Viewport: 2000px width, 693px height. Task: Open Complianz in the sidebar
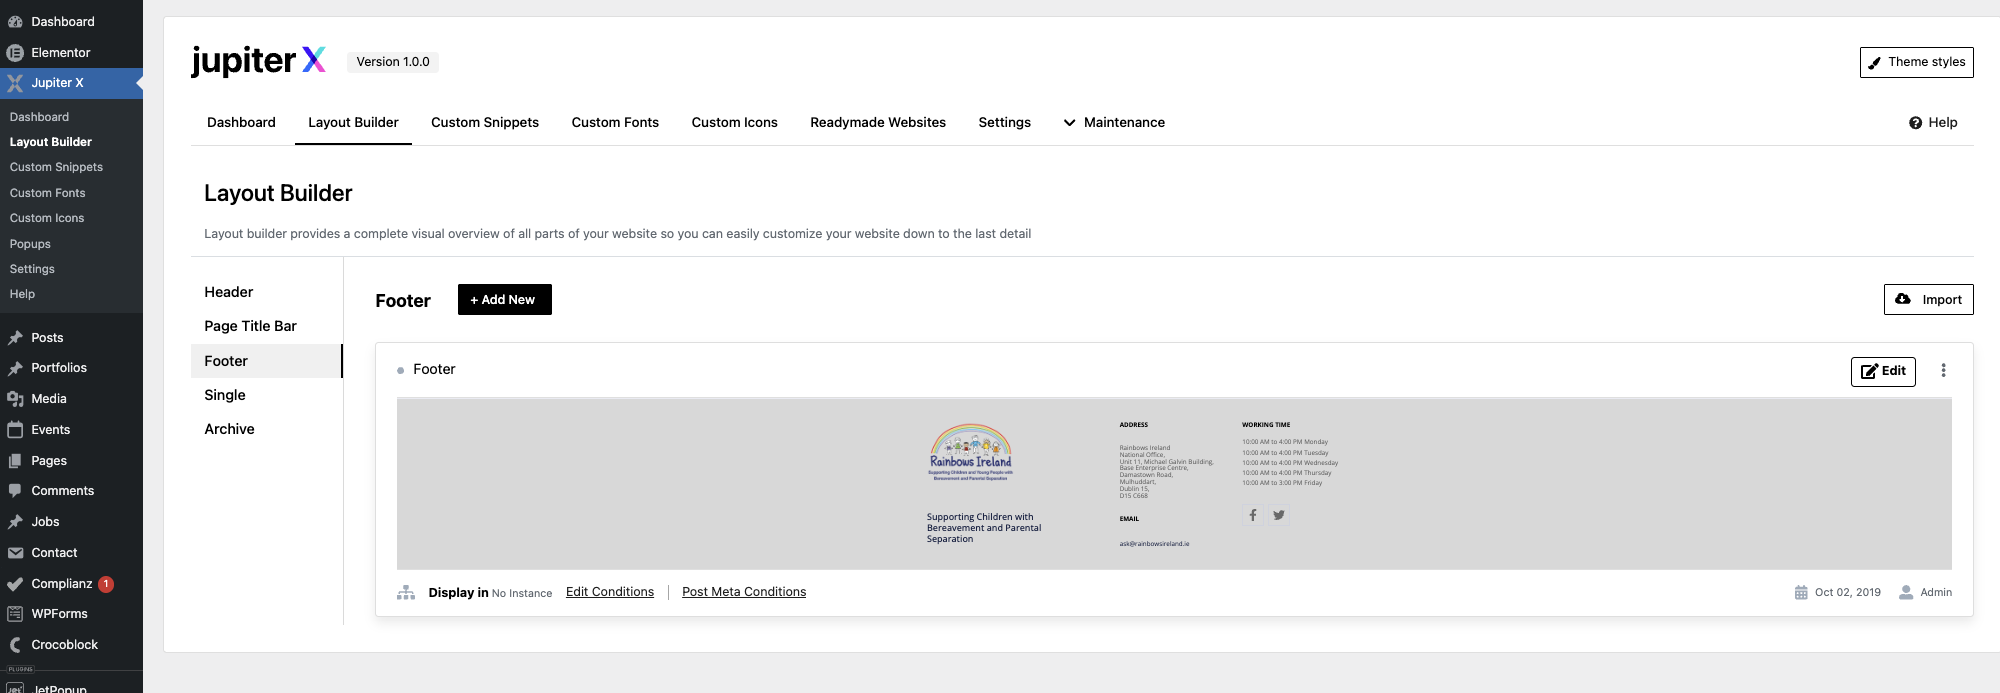point(61,584)
